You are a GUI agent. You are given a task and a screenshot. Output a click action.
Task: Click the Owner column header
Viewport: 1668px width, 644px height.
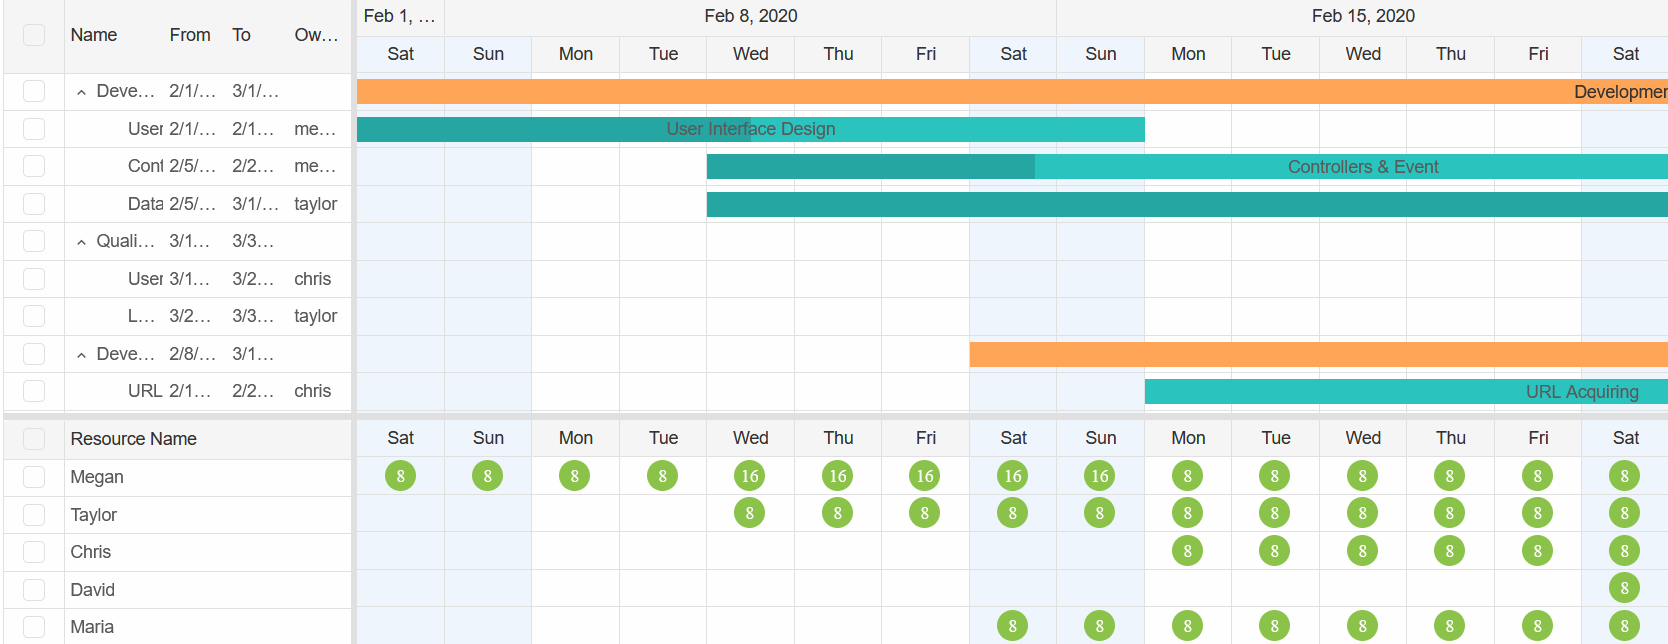click(316, 35)
